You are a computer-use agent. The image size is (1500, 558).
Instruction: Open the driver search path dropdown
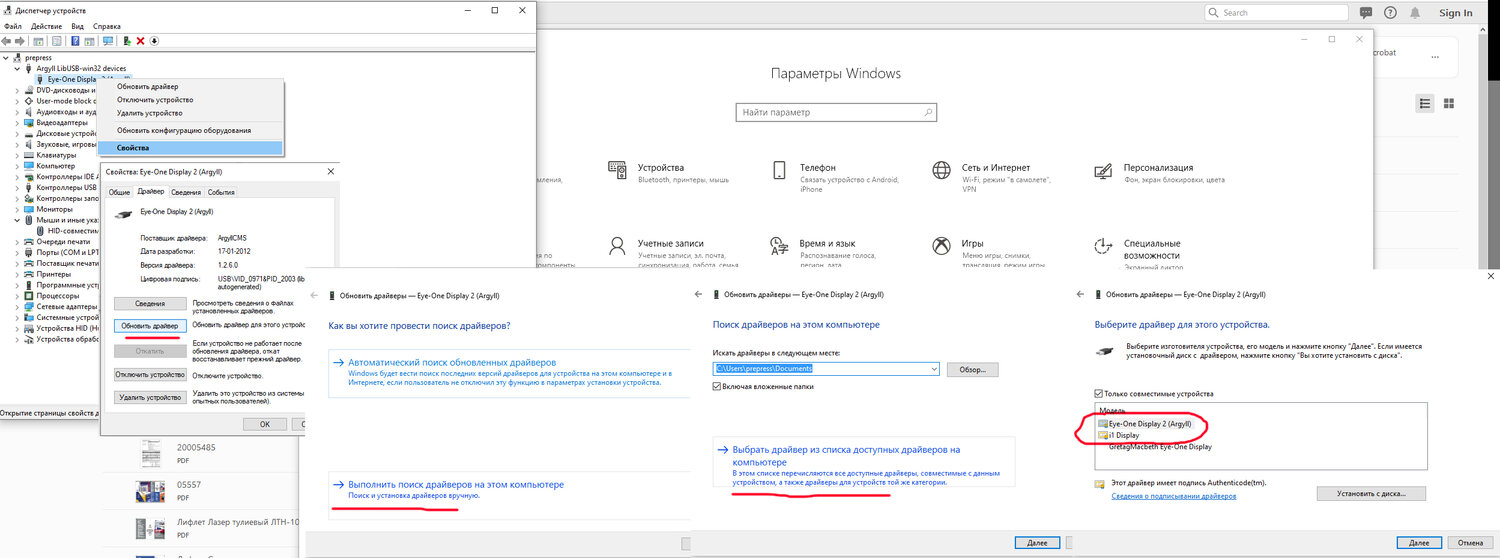(934, 368)
